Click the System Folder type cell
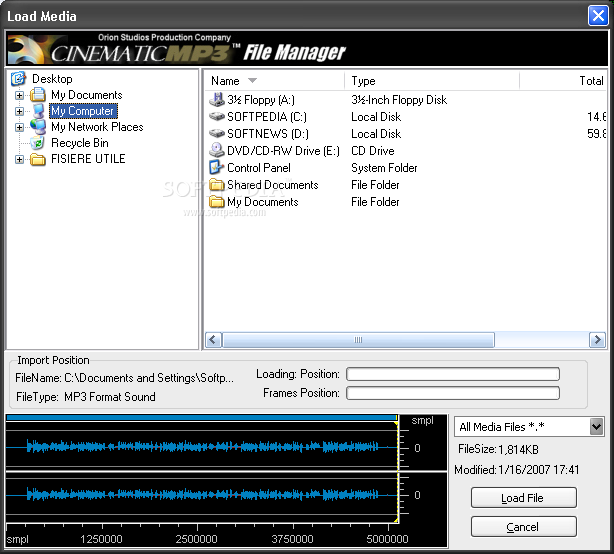The image size is (614, 554). click(x=384, y=168)
